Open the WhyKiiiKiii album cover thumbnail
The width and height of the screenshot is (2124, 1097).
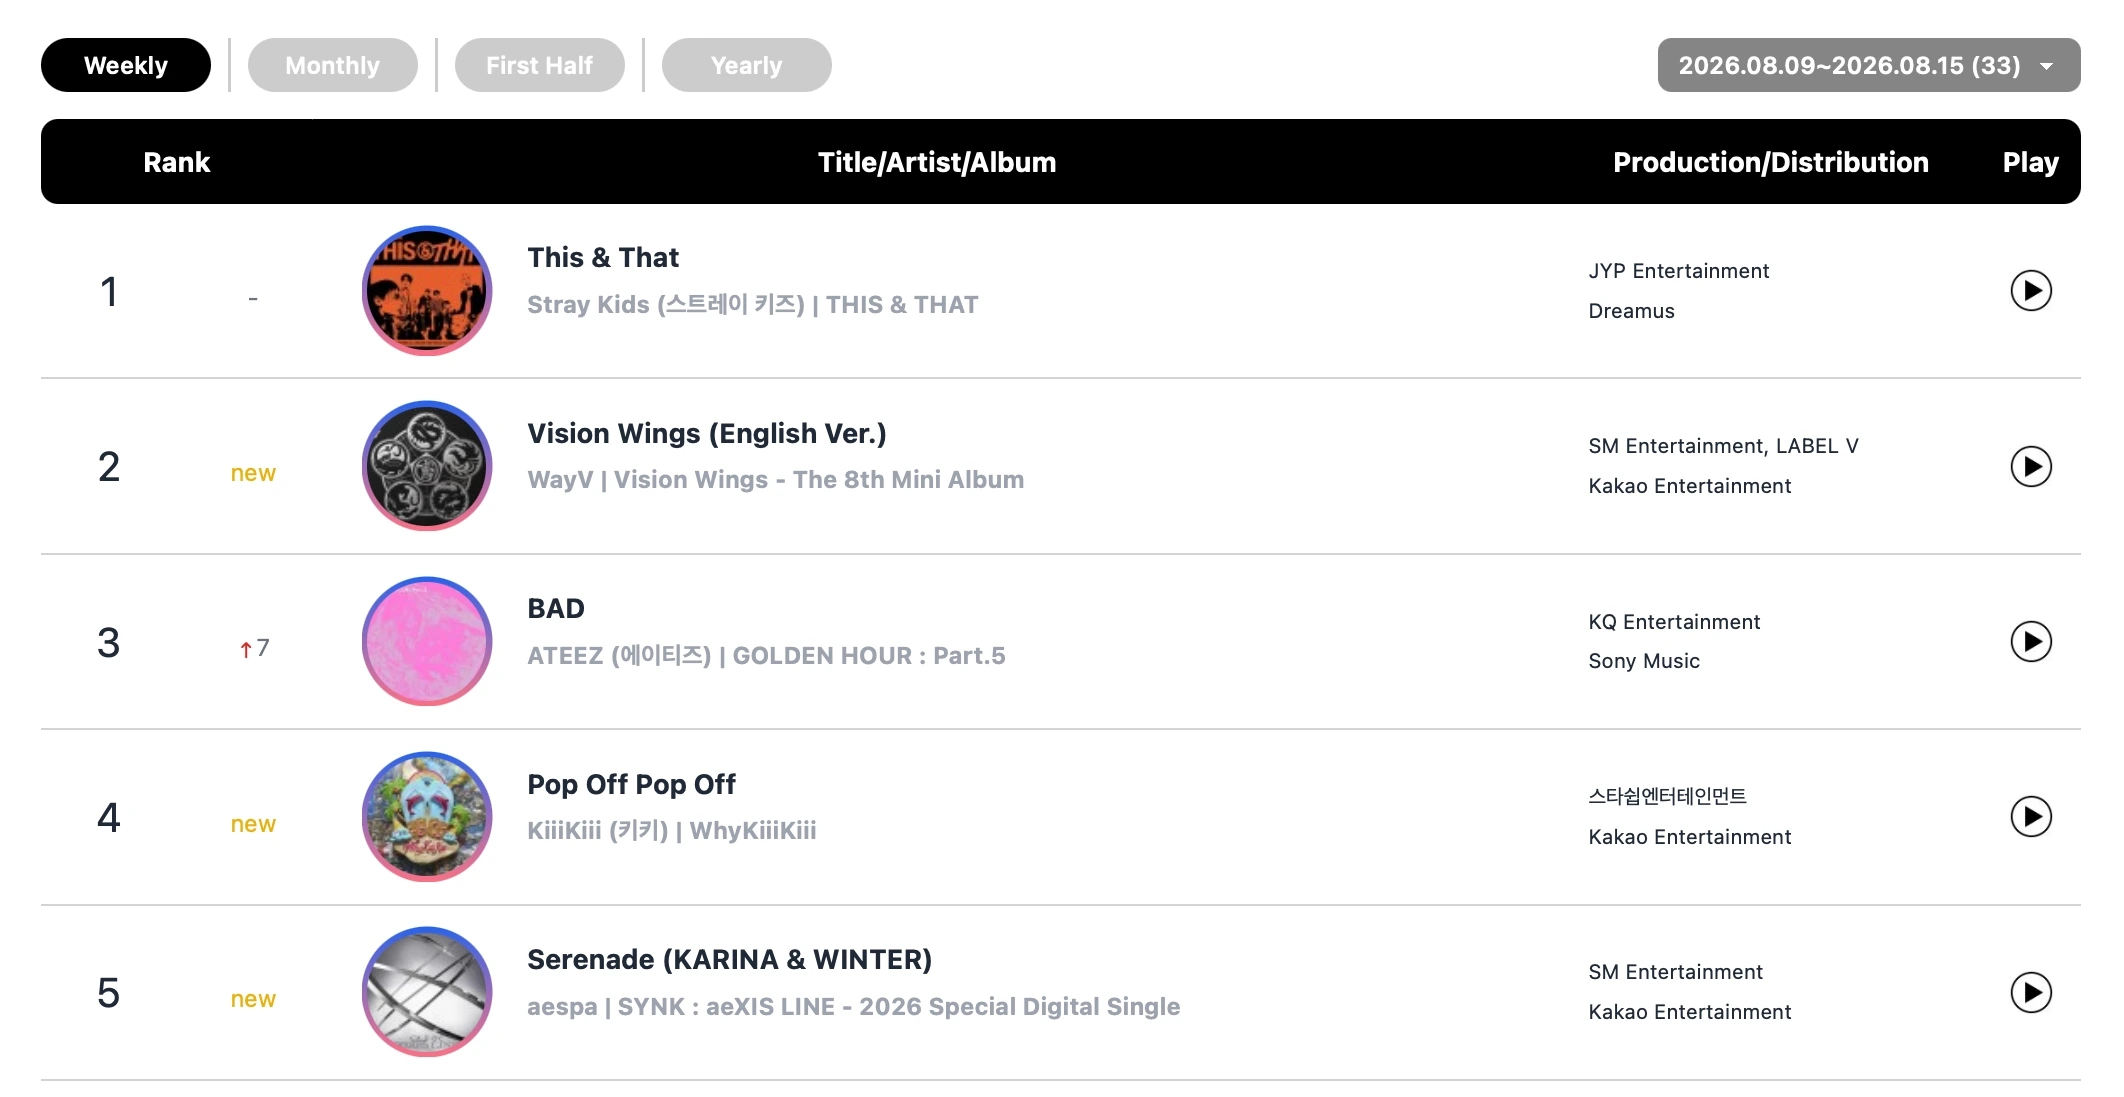[x=427, y=817]
